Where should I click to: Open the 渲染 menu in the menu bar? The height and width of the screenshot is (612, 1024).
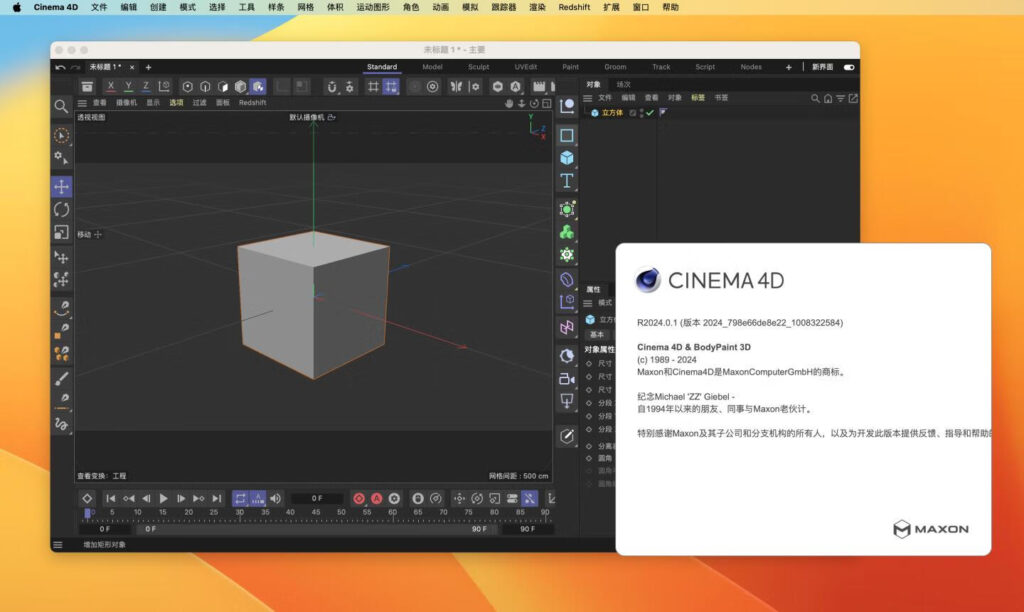click(540, 7)
